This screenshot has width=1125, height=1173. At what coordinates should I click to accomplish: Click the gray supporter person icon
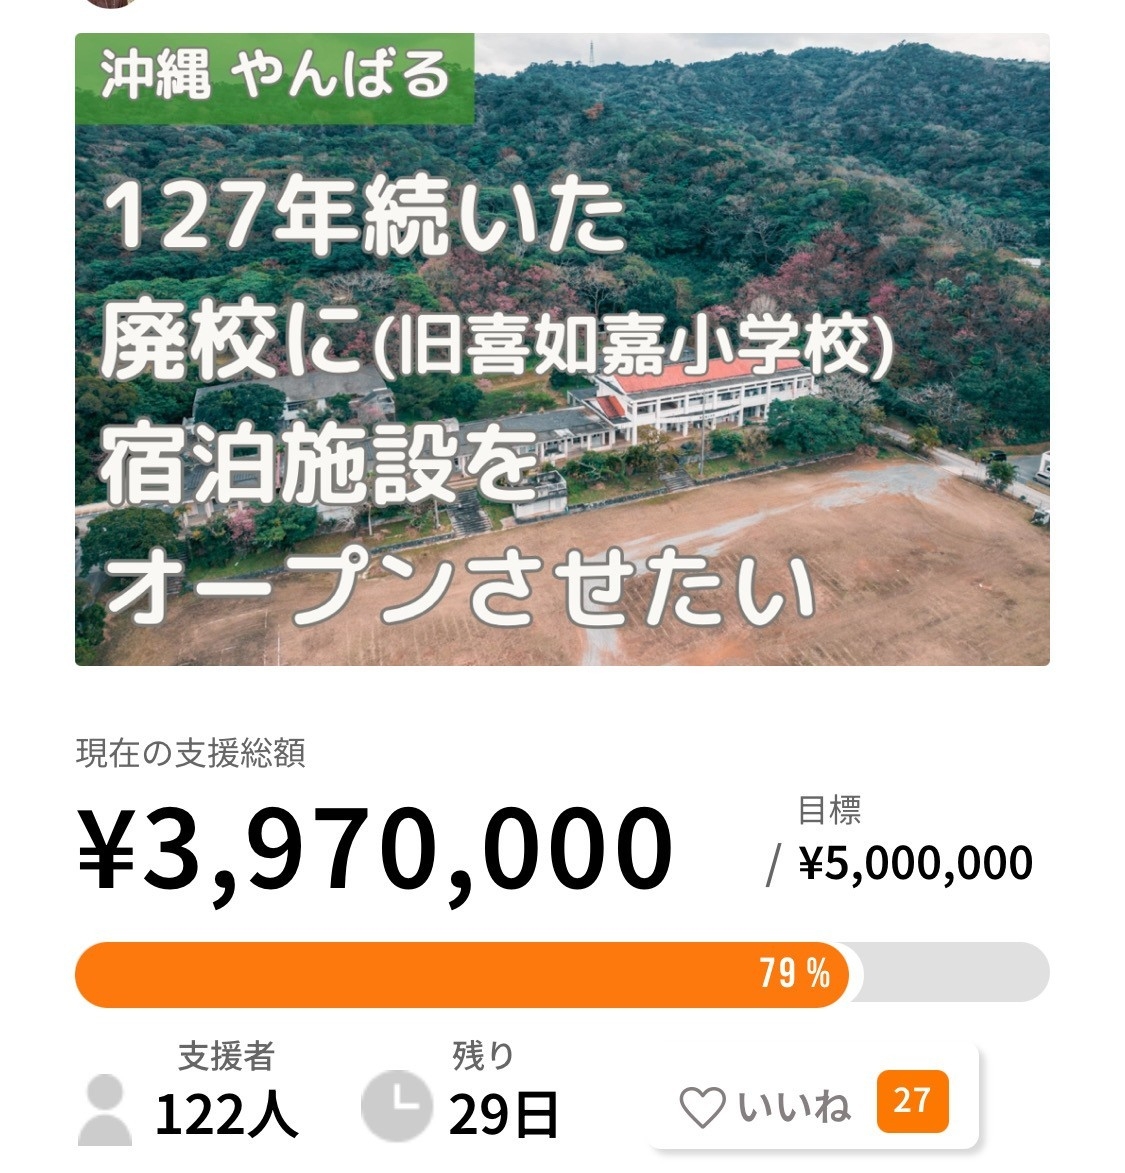(x=105, y=1109)
